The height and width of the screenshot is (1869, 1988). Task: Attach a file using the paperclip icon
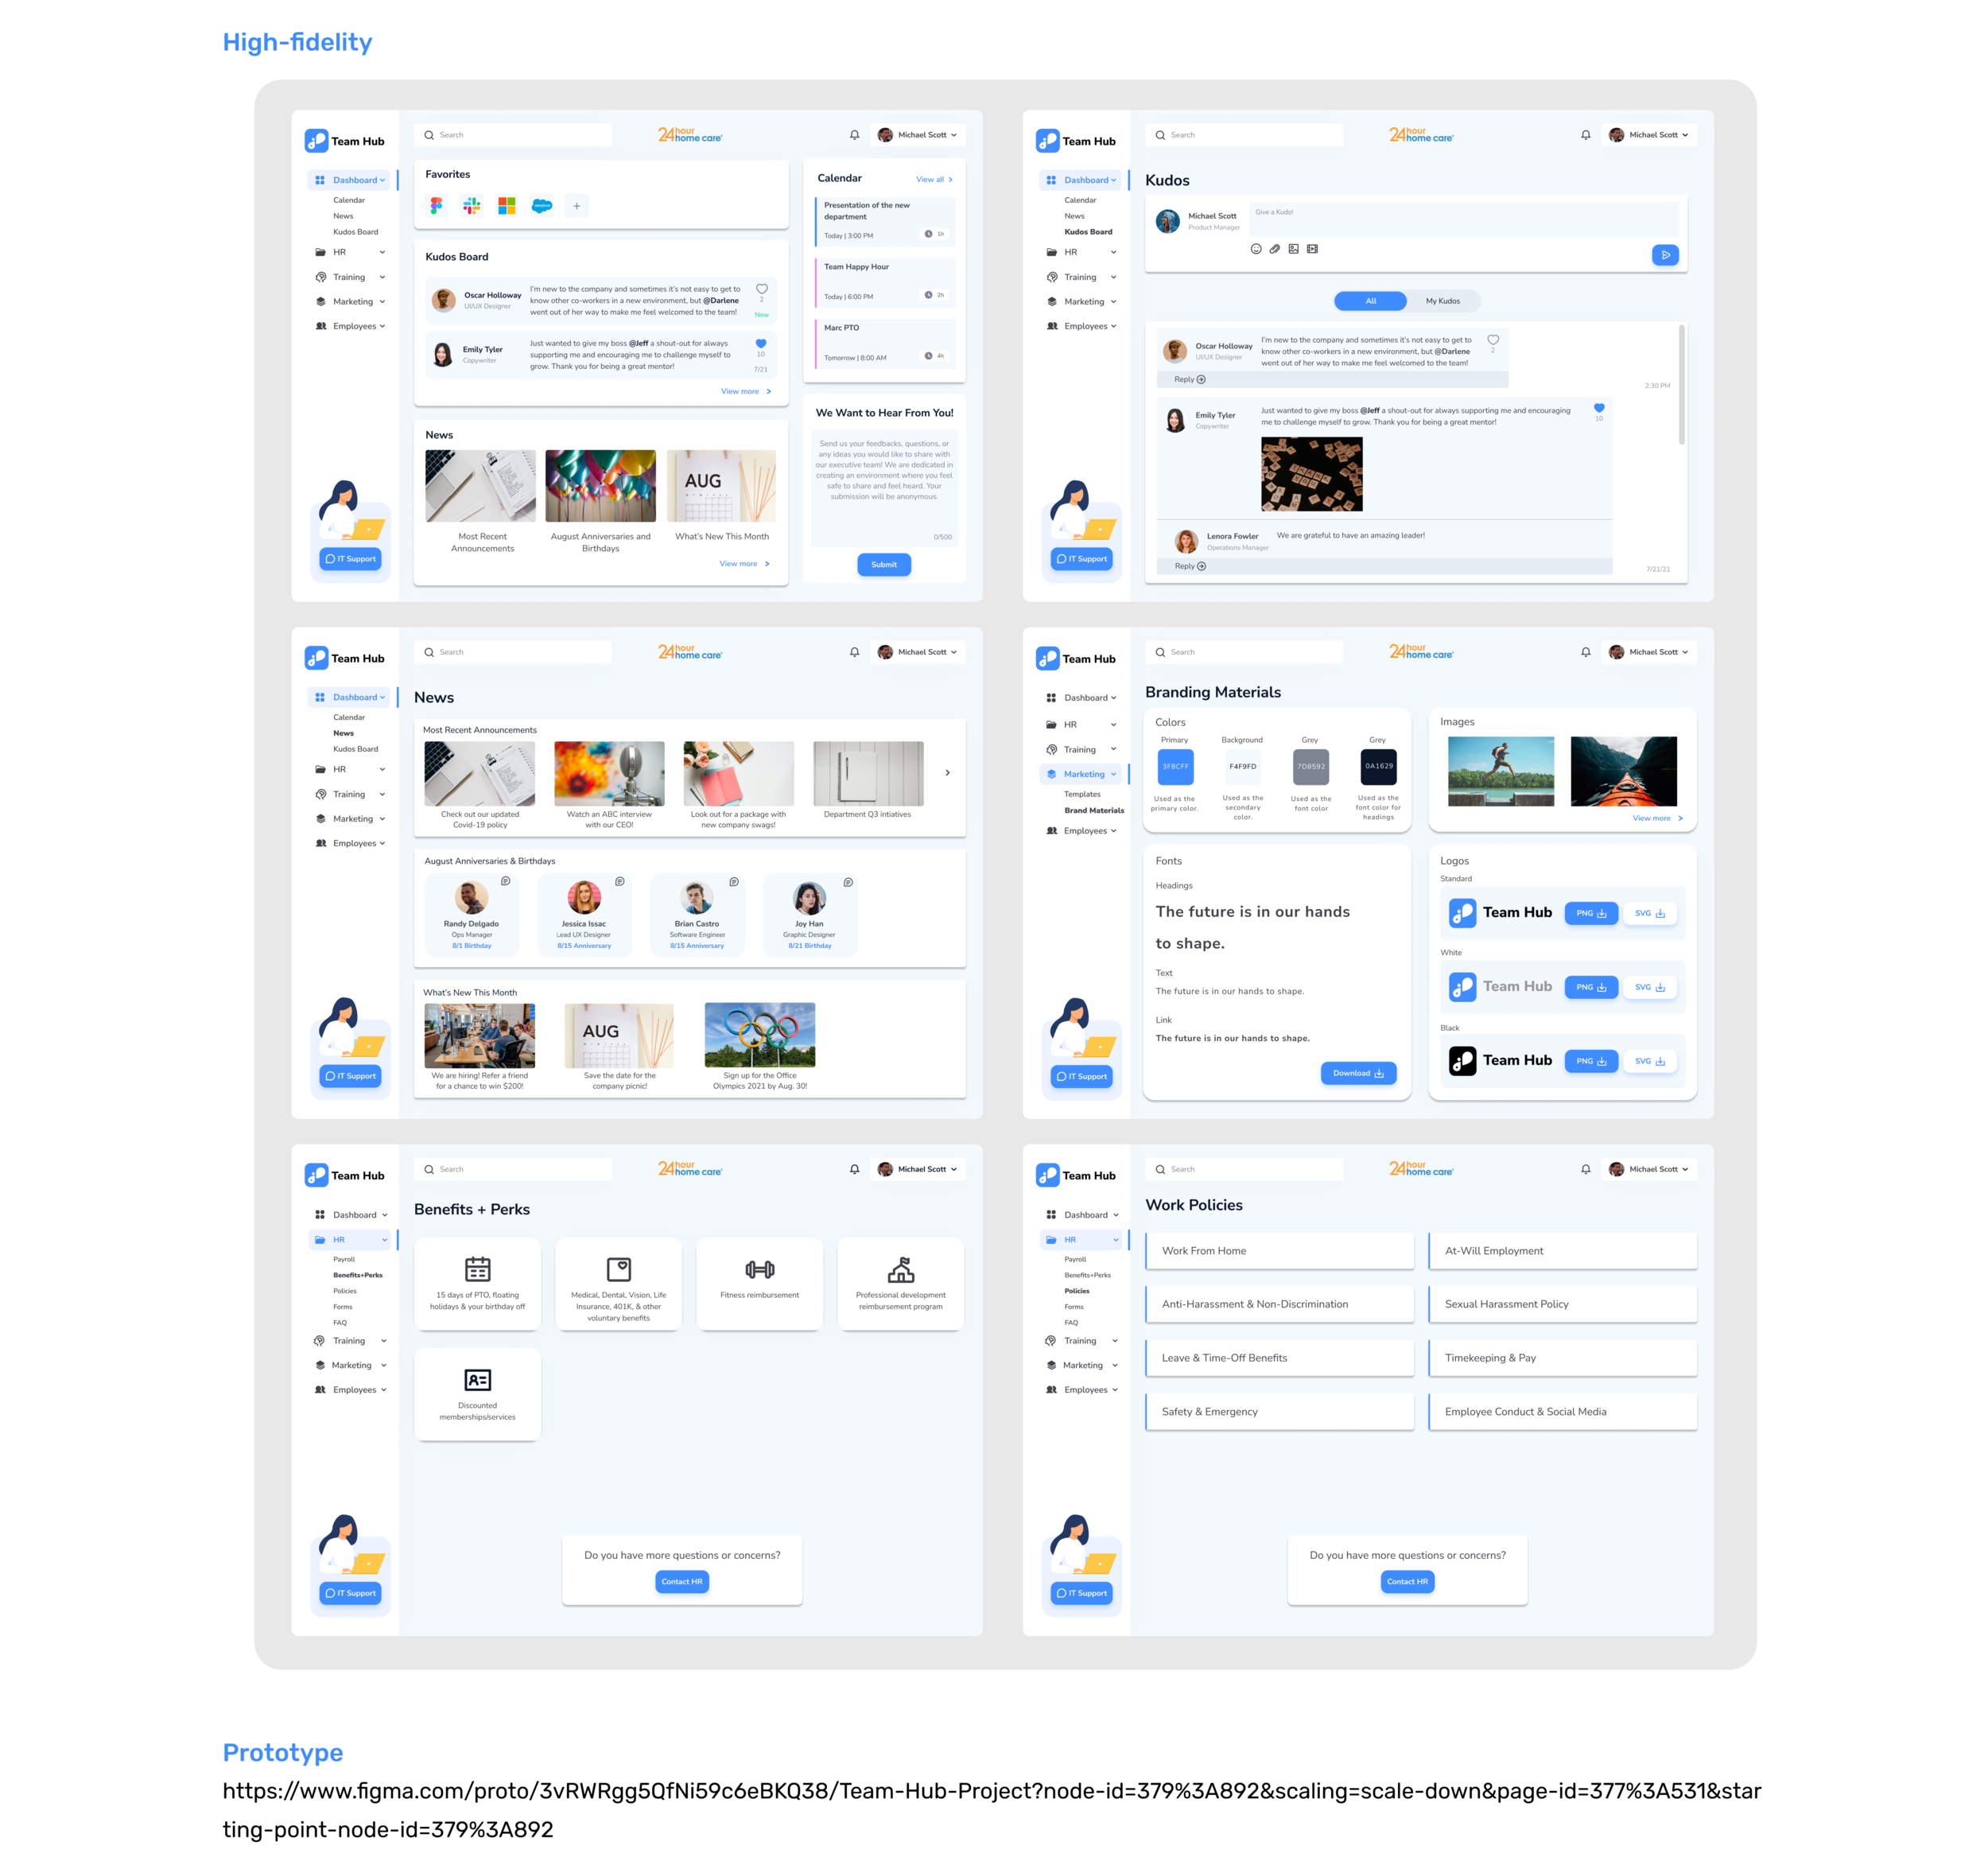1275,249
